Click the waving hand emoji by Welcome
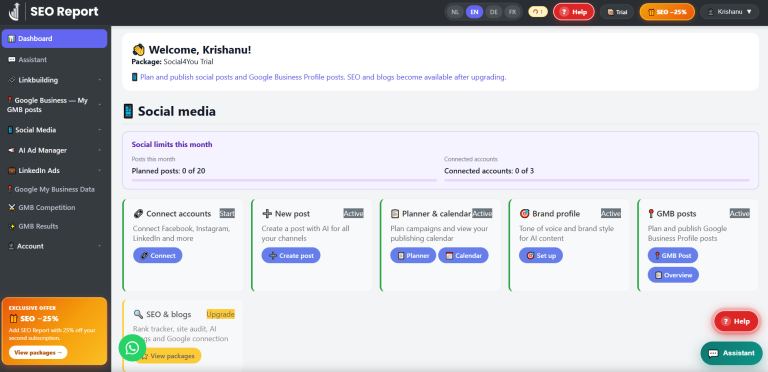The image size is (768, 372). (138, 50)
